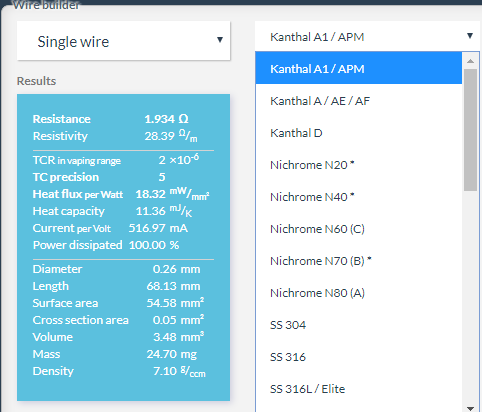Choose SS 316L / Elite option
This screenshot has width=482, height=412.
(x=359, y=388)
